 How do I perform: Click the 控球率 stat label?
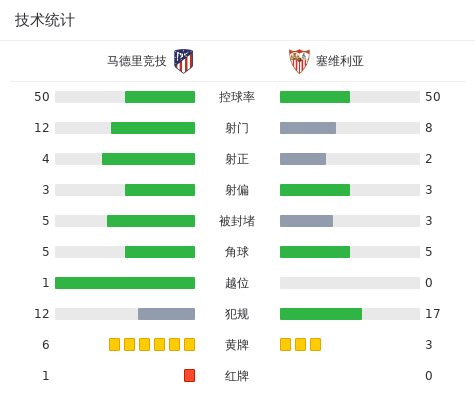[x=237, y=97]
